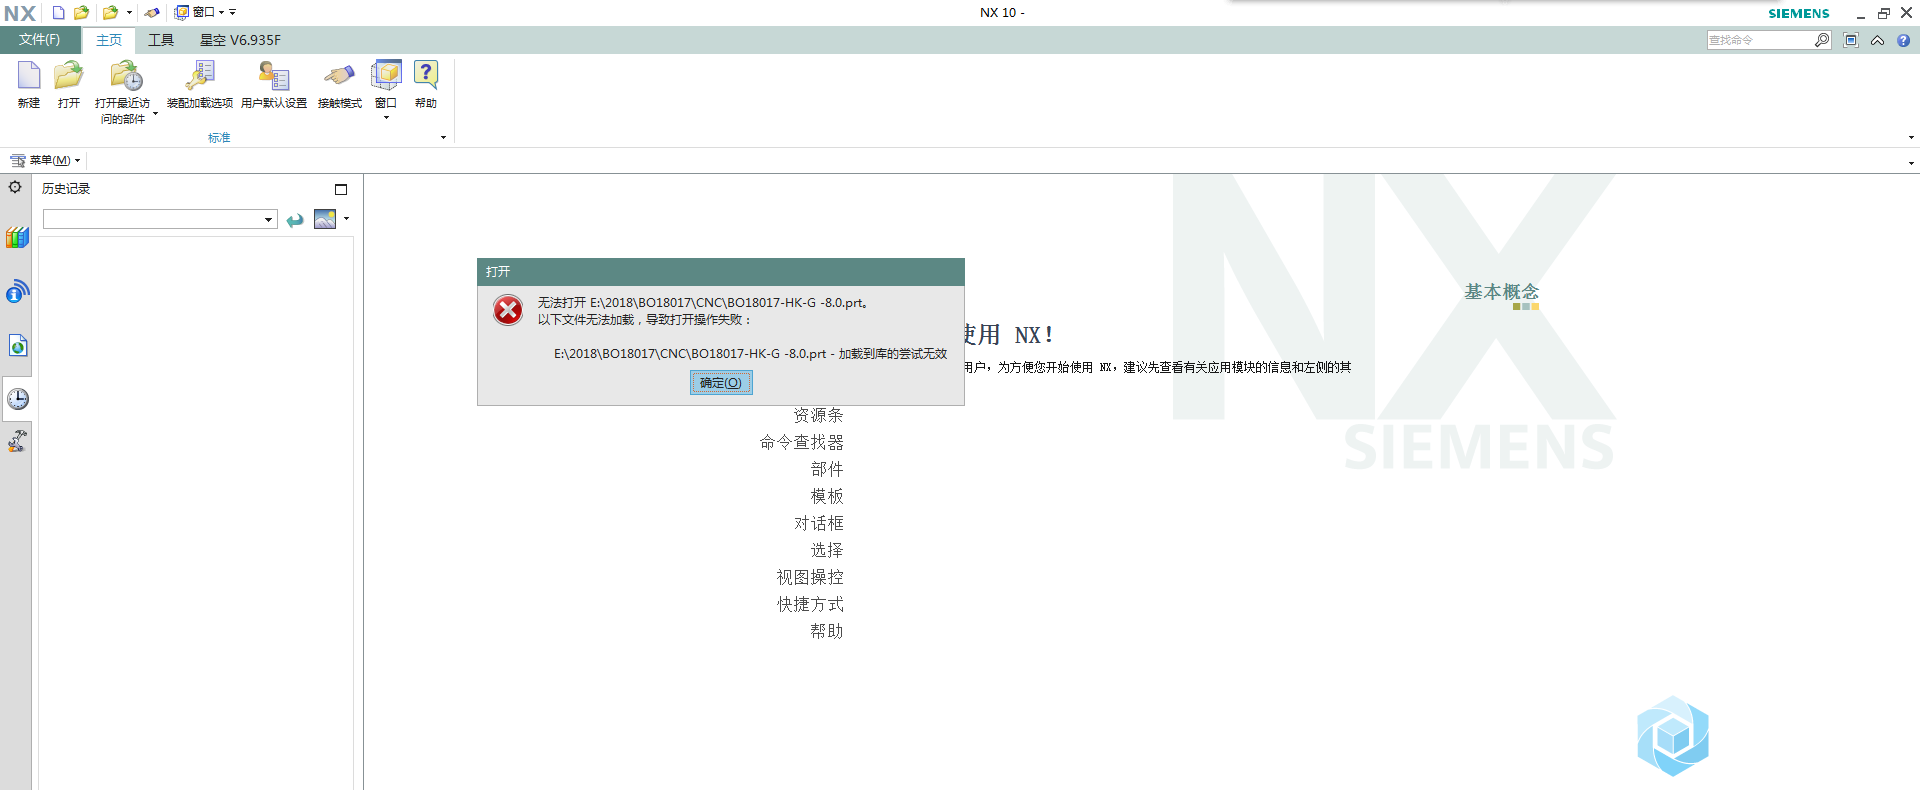Open the 部件 welcome topic
Screen dimensions: 1920x790
[x=827, y=469]
